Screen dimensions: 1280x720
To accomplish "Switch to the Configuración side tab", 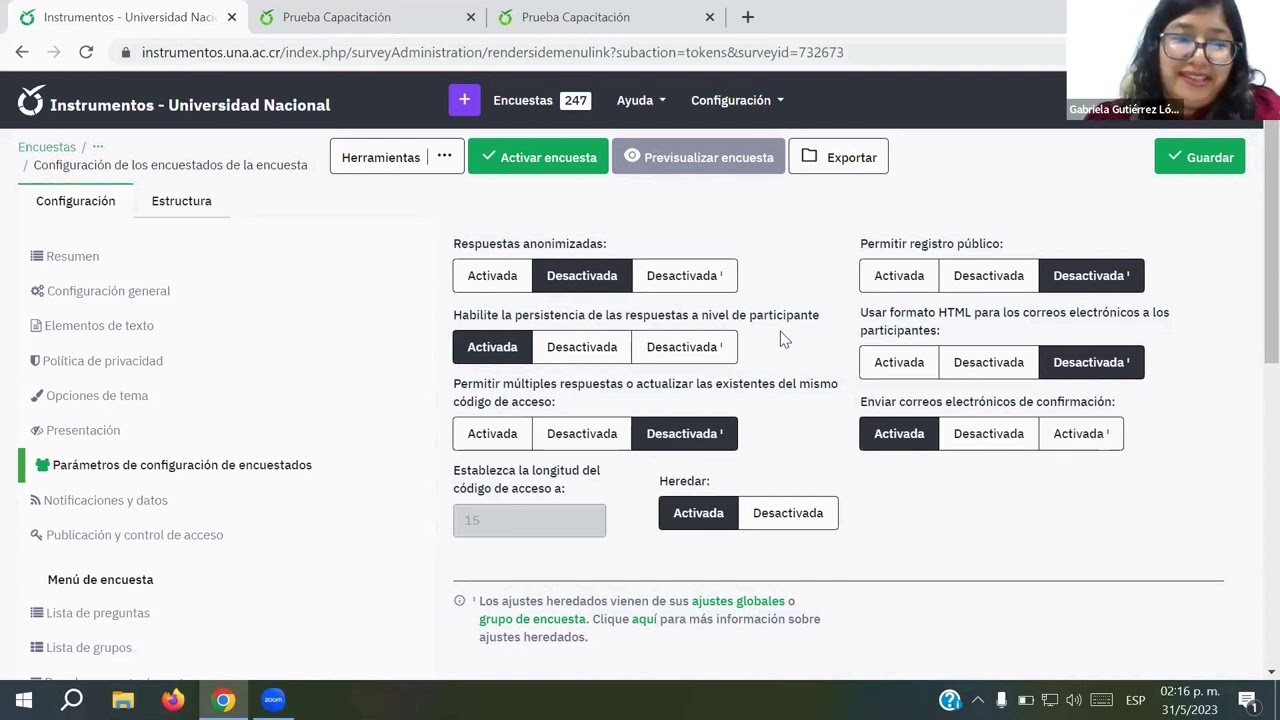I will pyautogui.click(x=76, y=201).
